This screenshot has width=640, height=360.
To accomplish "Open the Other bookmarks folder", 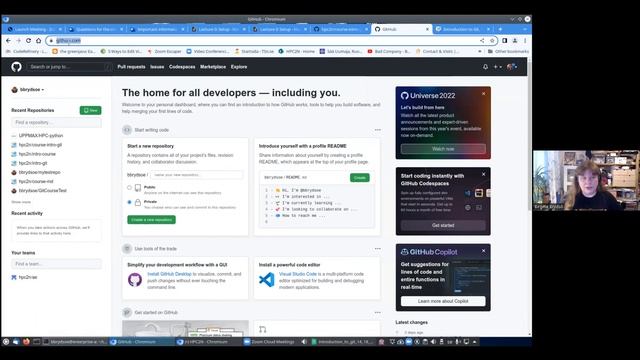I will pyautogui.click(x=508, y=51).
